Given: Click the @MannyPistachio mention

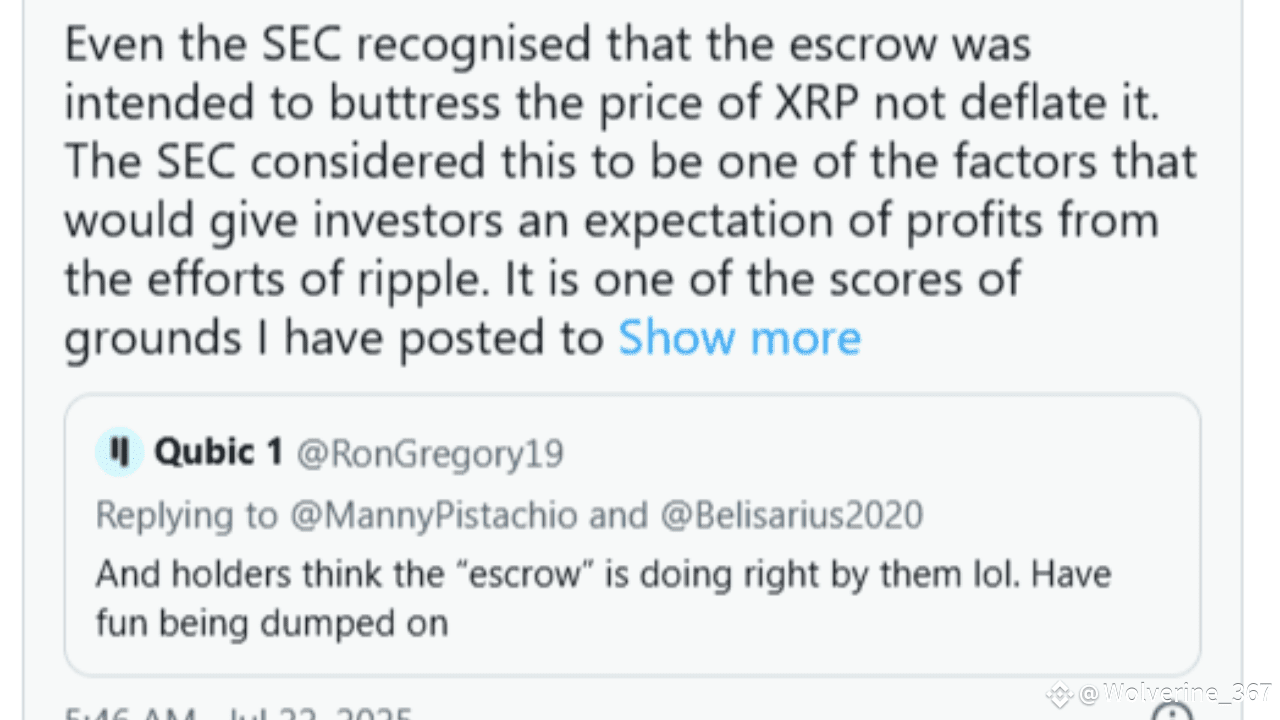Looking at the screenshot, I should (x=434, y=515).
